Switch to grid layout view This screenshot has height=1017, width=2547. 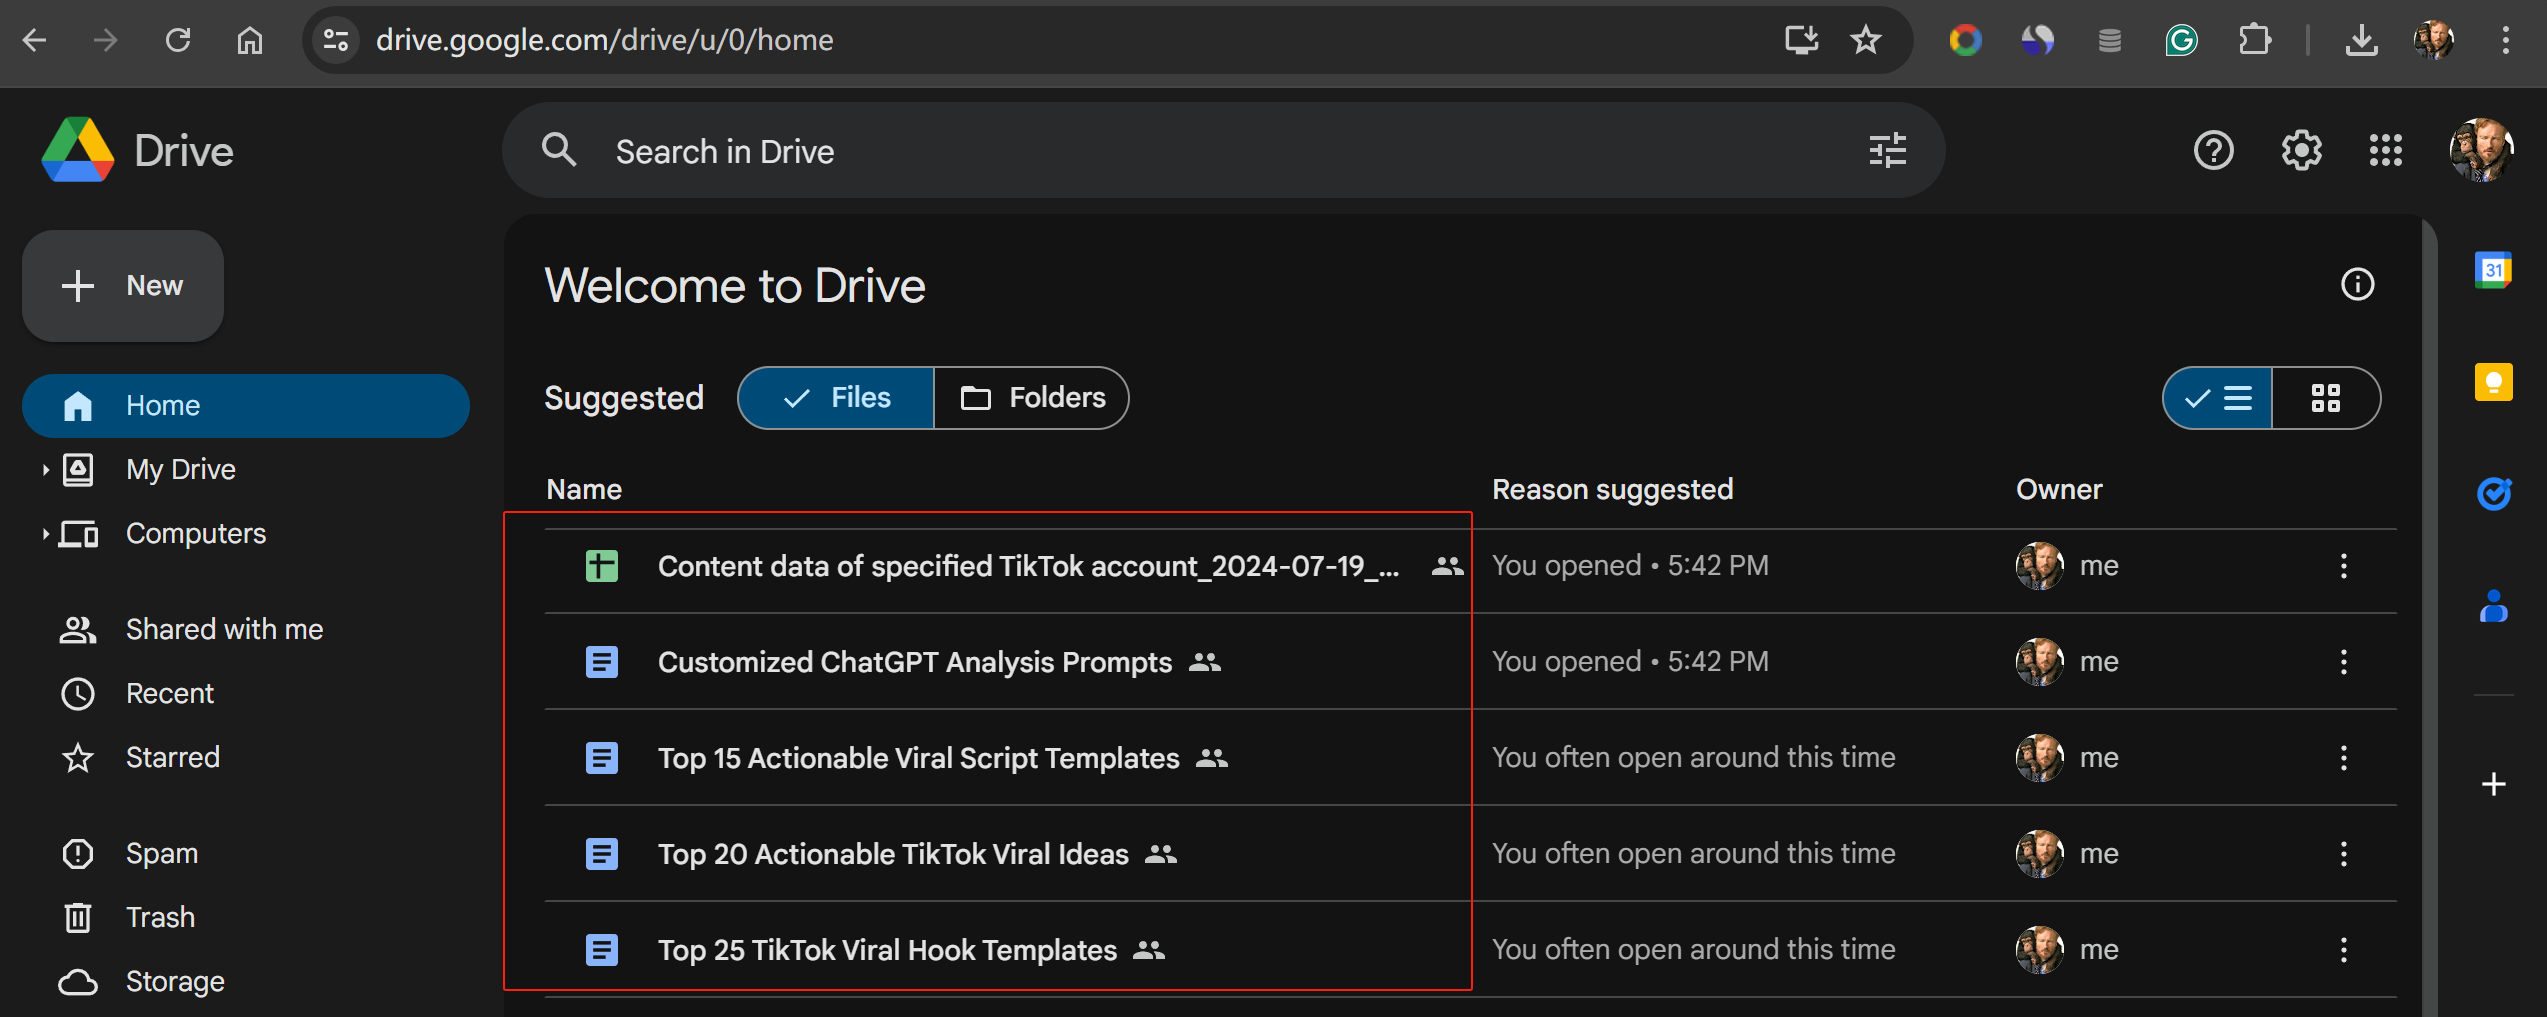(x=2325, y=398)
